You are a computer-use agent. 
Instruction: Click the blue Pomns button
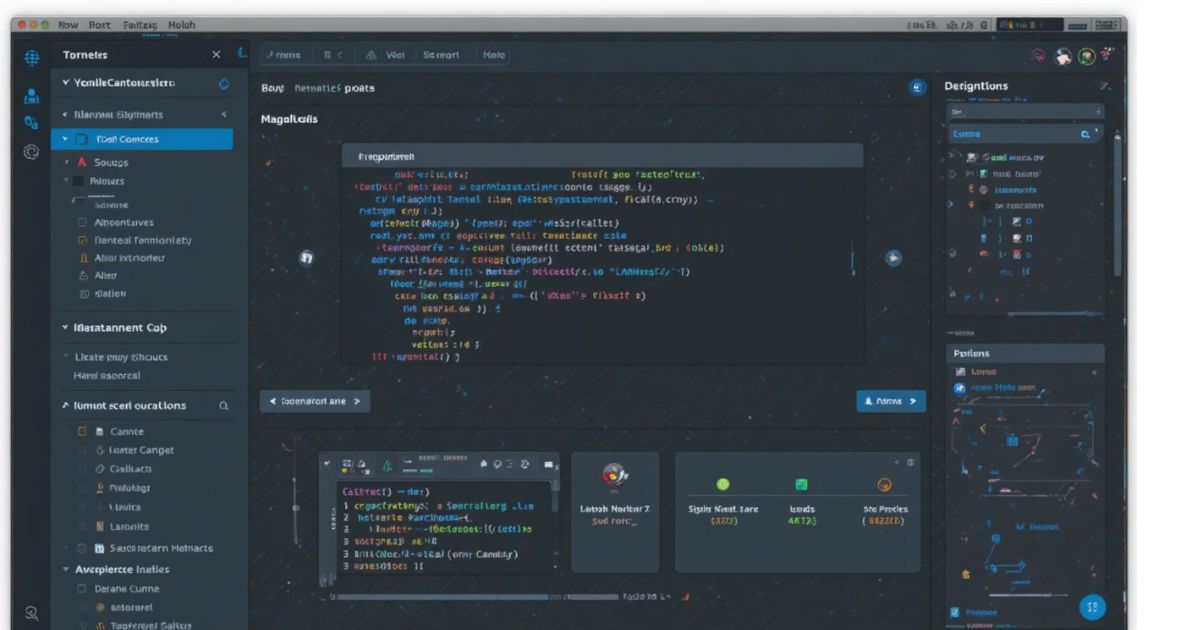point(891,401)
